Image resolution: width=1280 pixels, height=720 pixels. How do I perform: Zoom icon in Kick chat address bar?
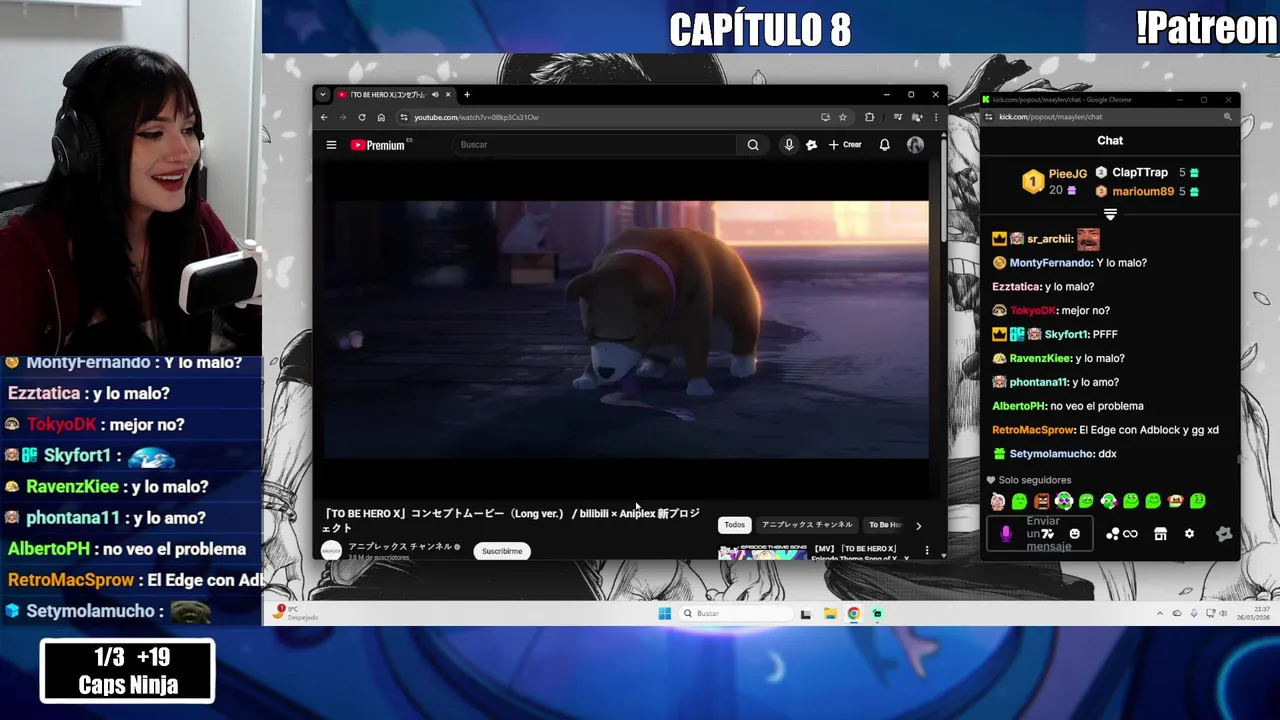[1227, 117]
